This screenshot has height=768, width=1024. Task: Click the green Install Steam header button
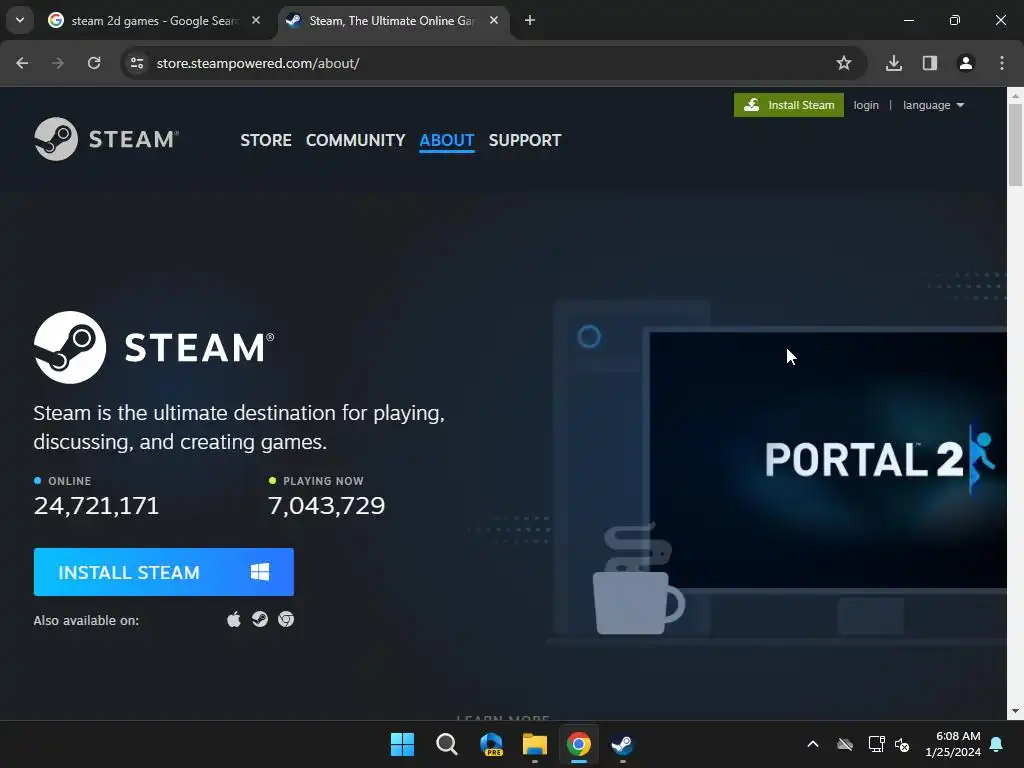coord(789,105)
